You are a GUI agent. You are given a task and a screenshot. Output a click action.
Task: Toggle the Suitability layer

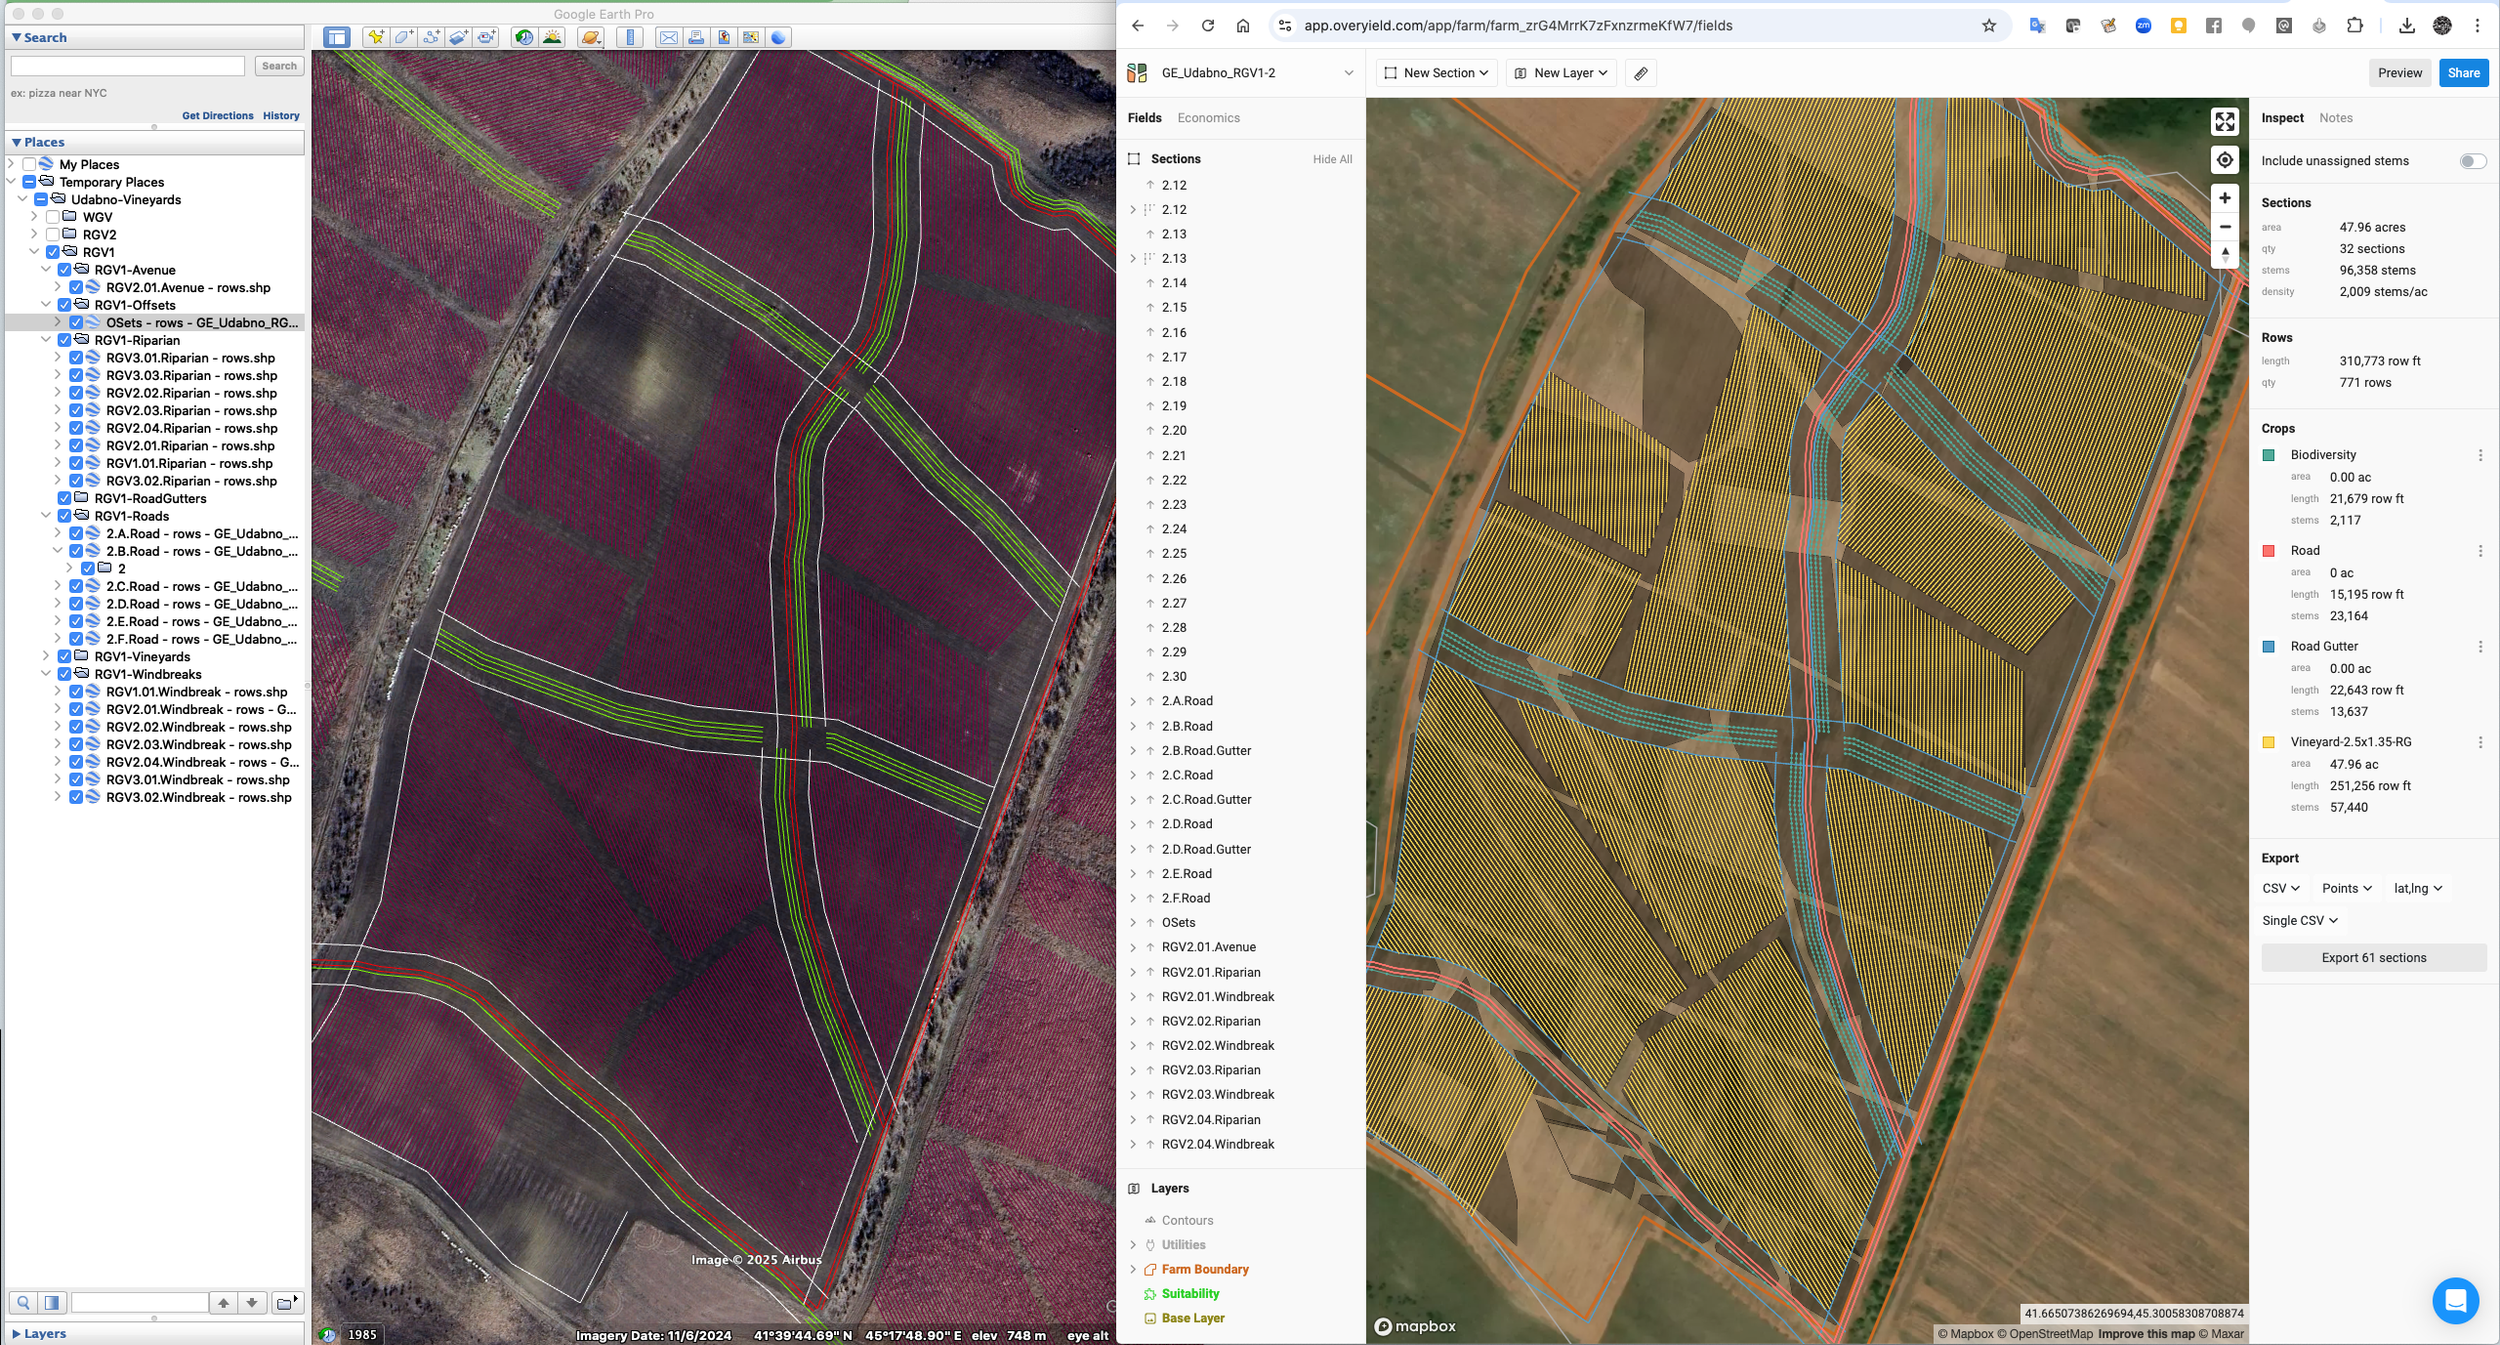1190,1294
